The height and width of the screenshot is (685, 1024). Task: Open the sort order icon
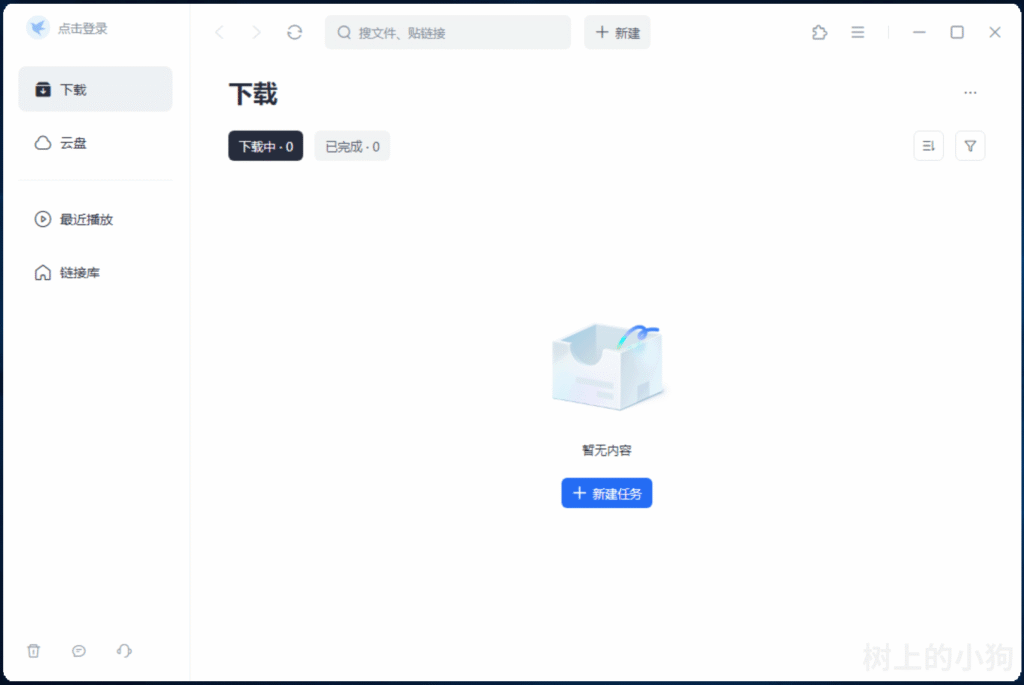click(928, 146)
